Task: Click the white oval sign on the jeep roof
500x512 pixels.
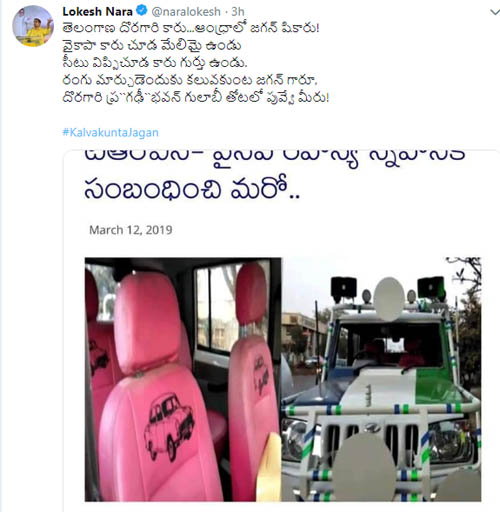Action: 389,299
